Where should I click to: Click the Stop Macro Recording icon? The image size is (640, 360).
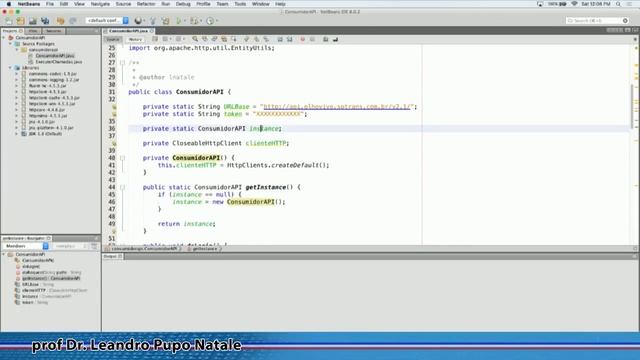point(312,39)
